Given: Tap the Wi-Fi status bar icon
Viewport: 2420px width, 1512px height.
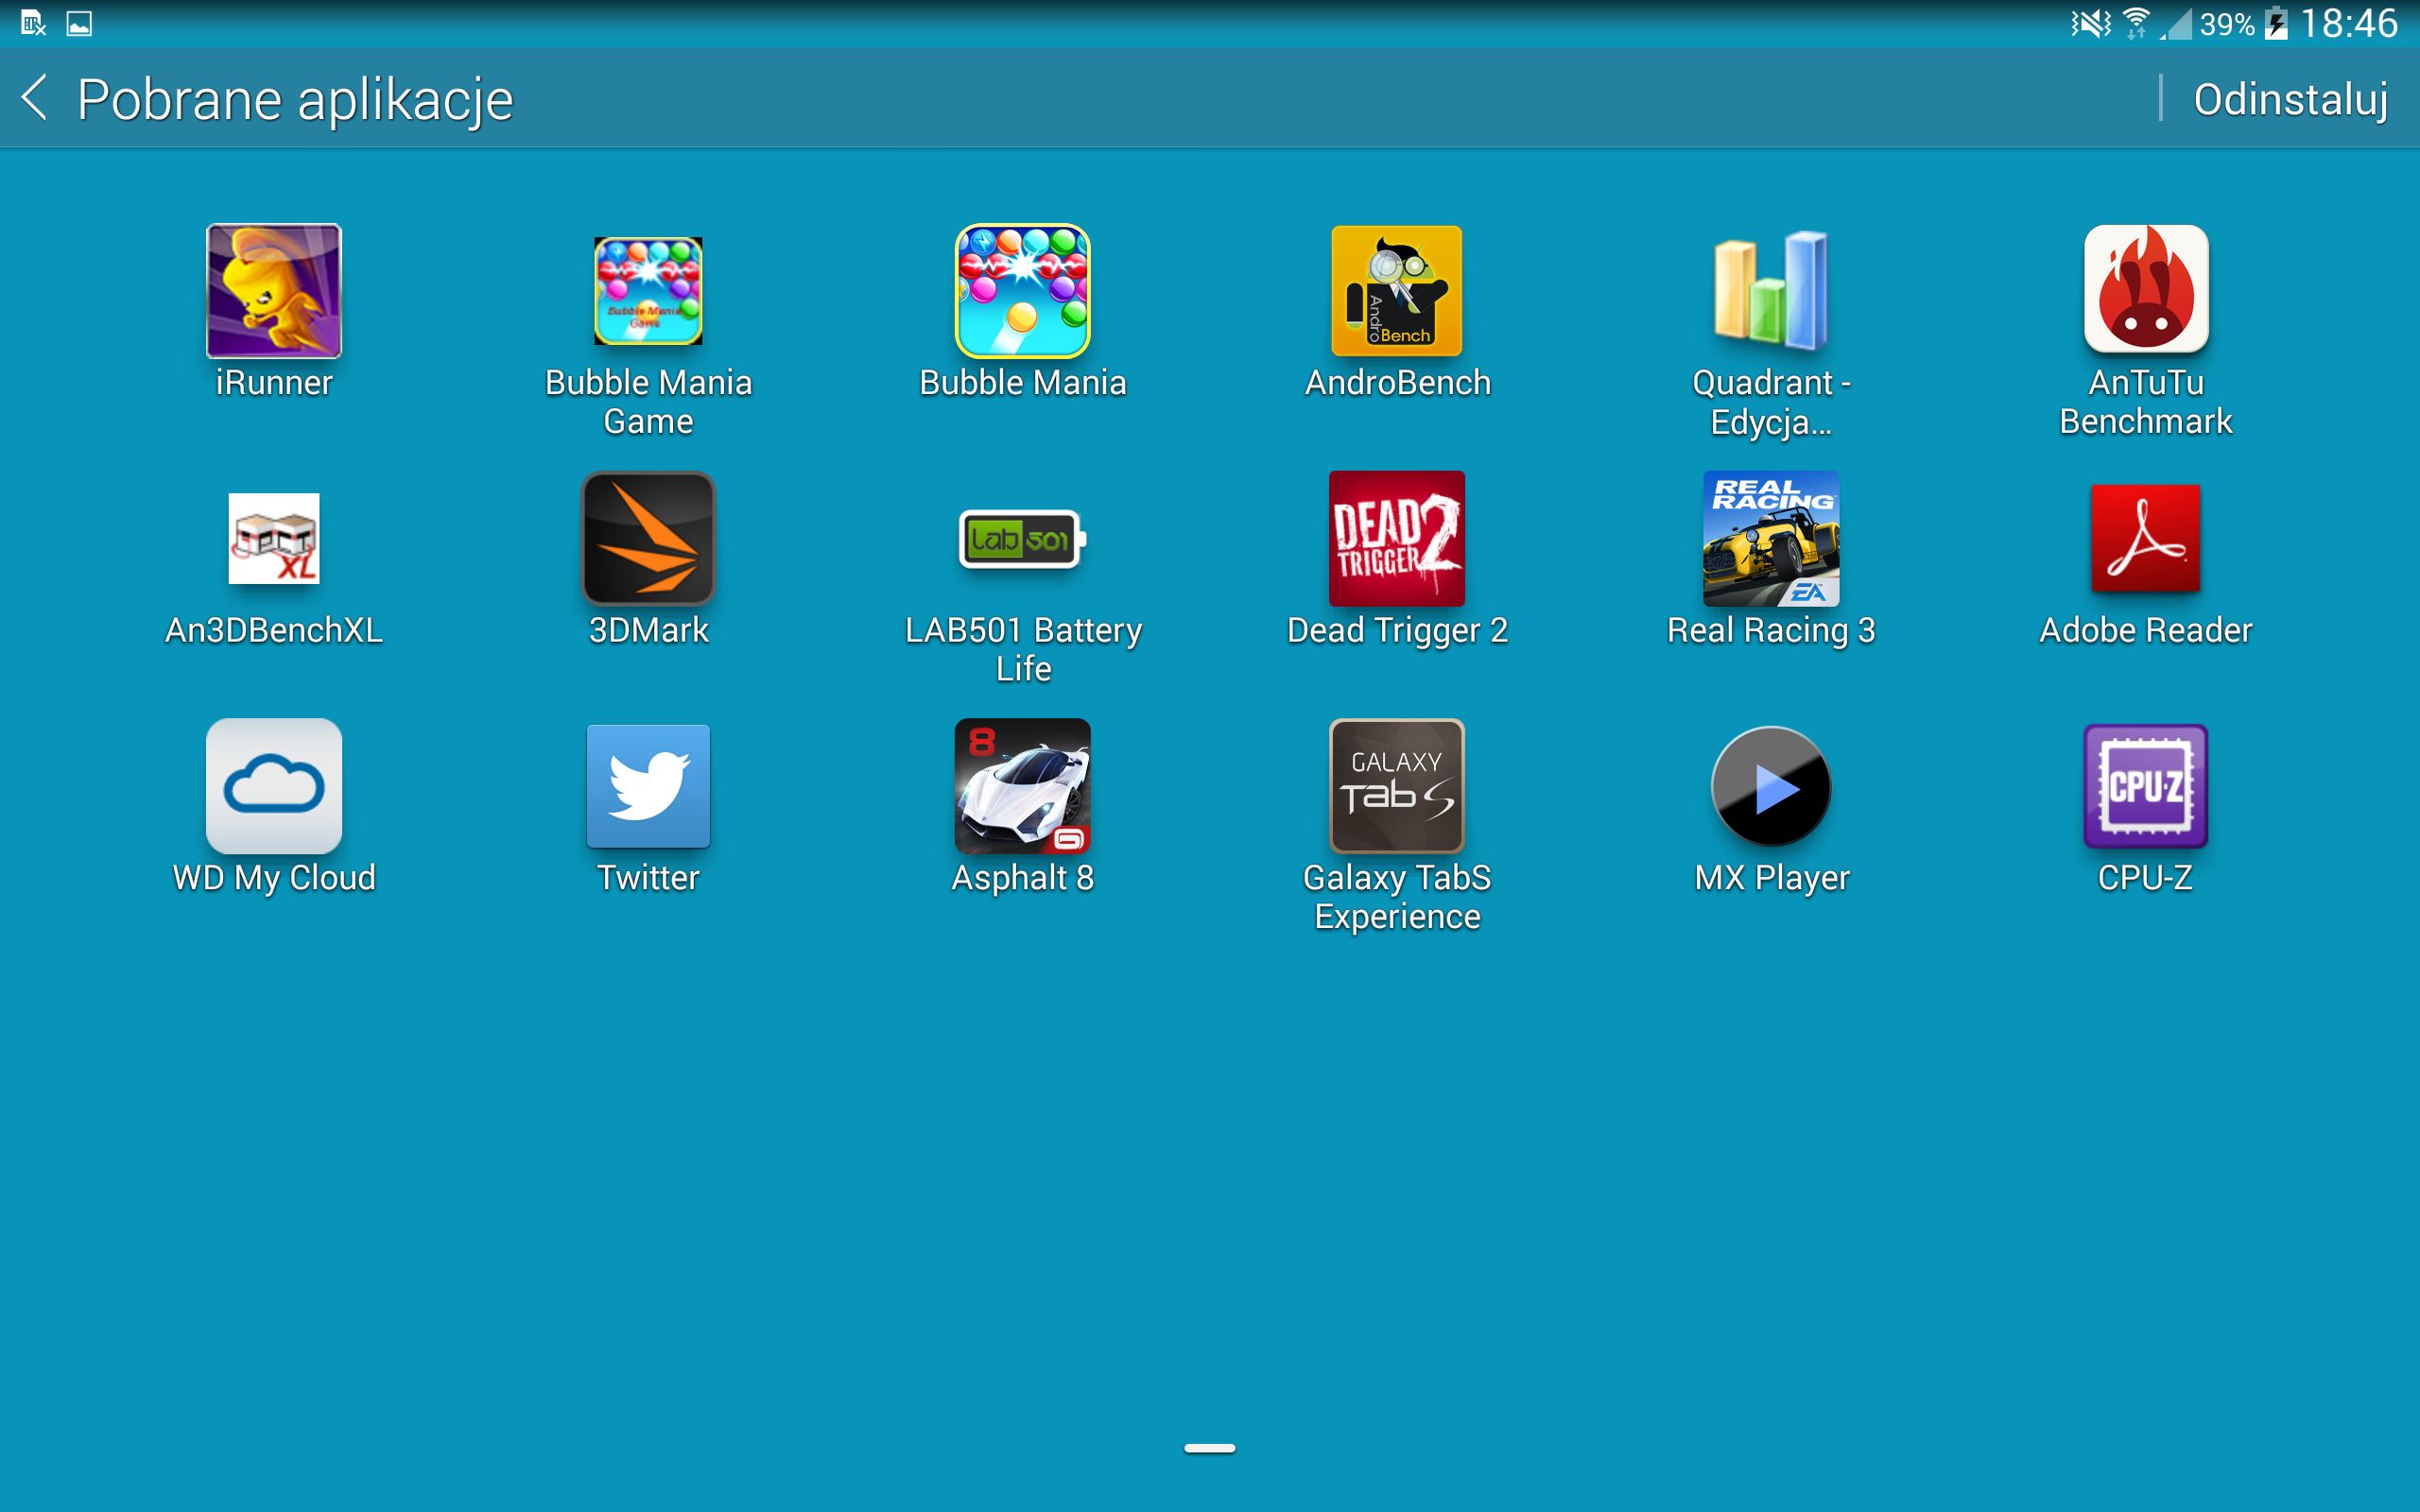Looking at the screenshot, I should 2135,23.
